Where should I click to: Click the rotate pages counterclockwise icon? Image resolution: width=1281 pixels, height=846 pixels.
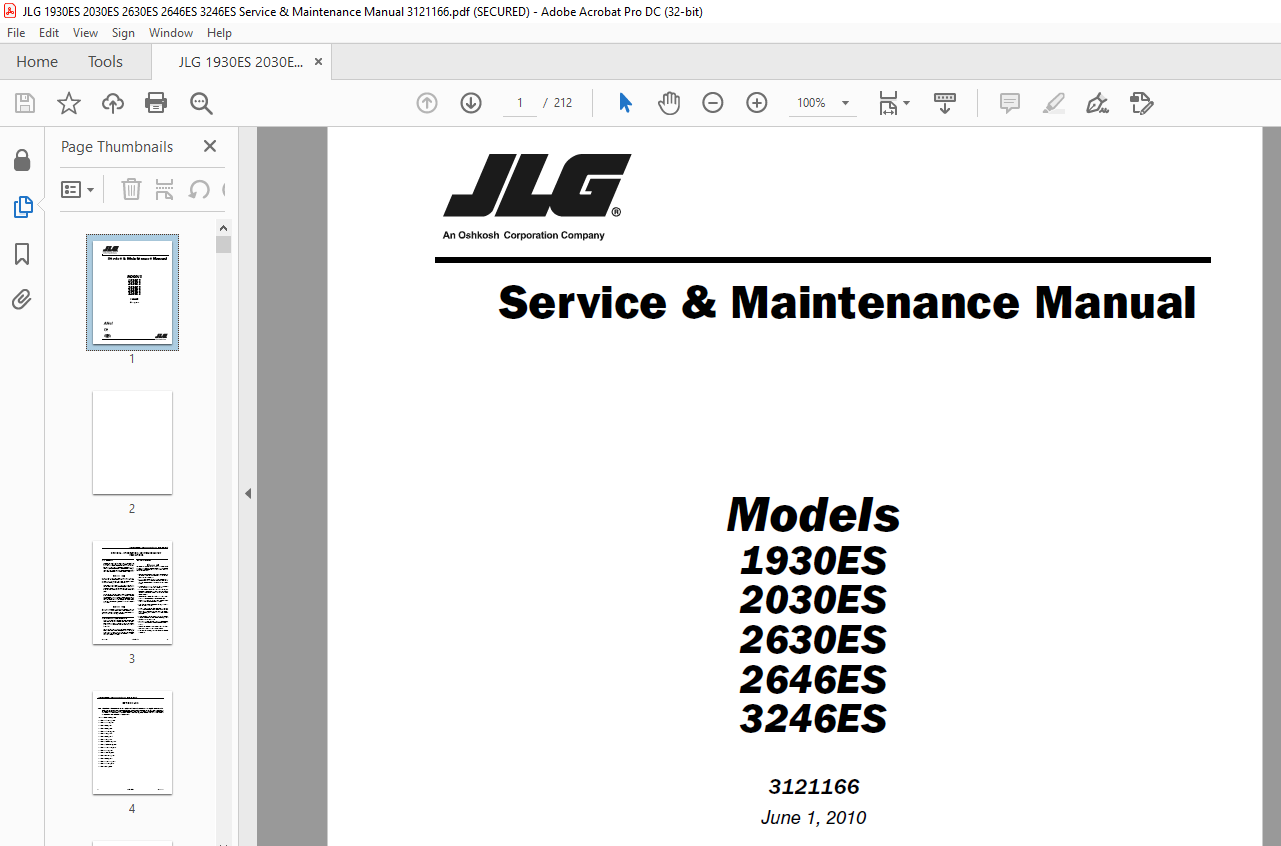(x=198, y=189)
